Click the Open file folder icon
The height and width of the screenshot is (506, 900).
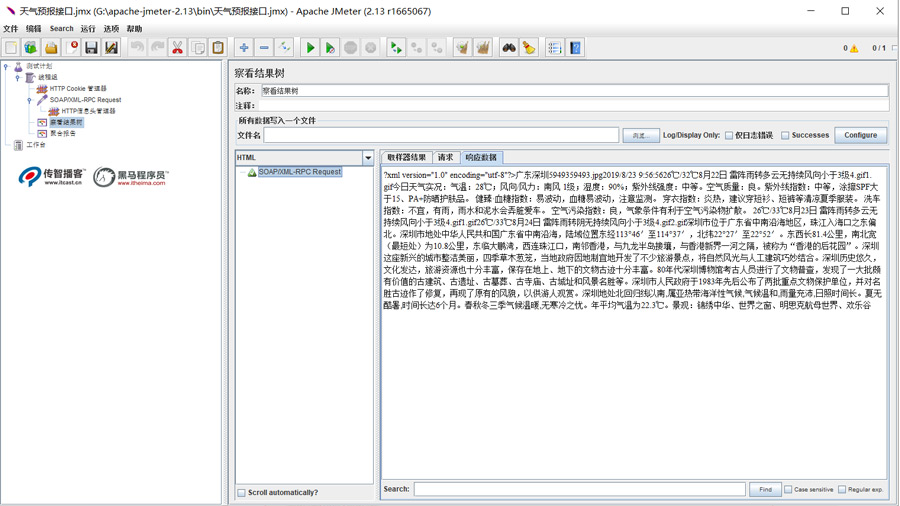[51, 48]
